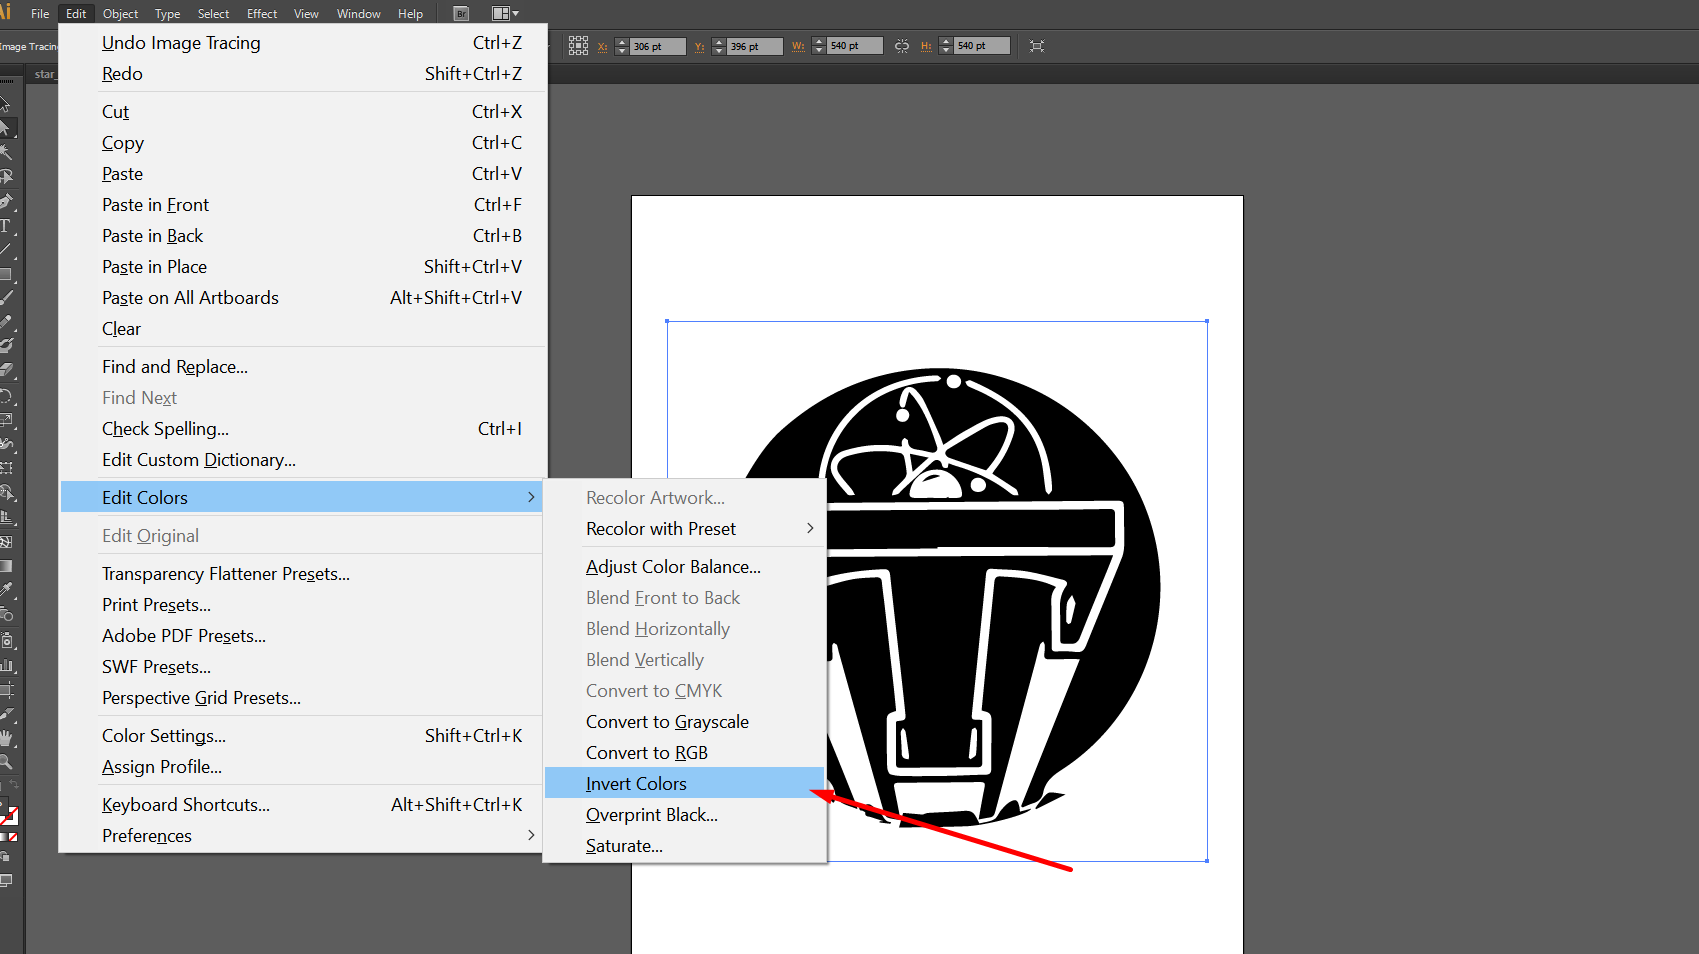The height and width of the screenshot is (954, 1699).
Task: Select the Line Segment tool
Action: pyautogui.click(x=6, y=250)
